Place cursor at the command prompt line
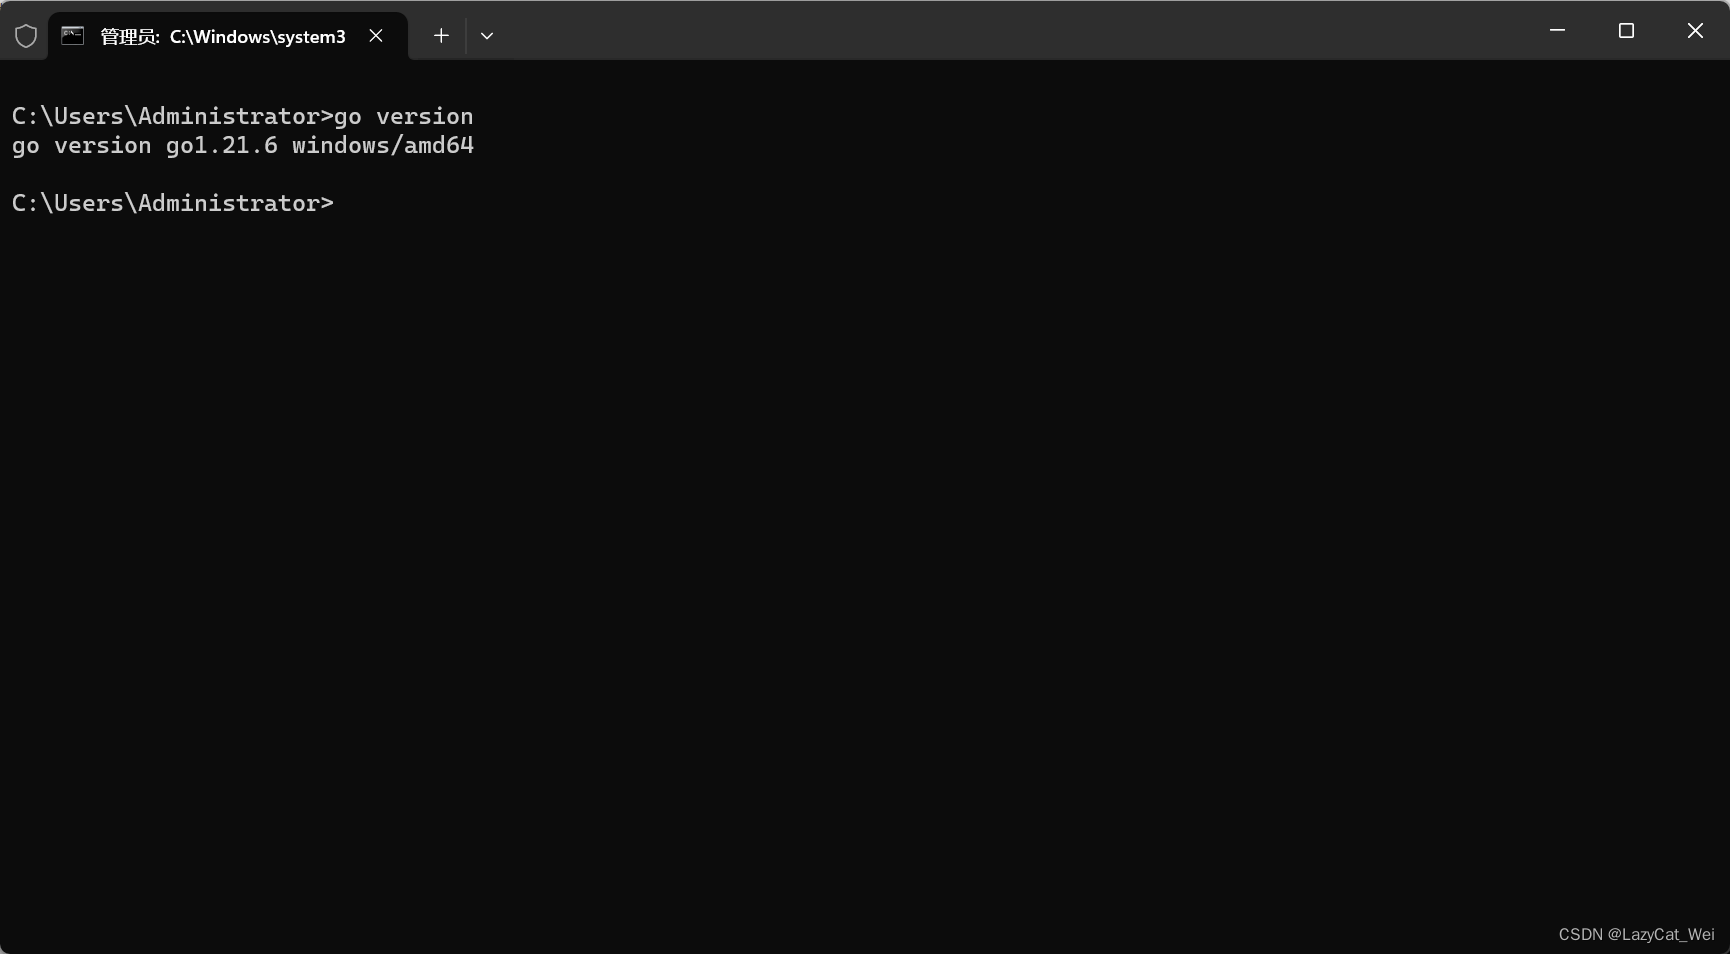 [340, 203]
